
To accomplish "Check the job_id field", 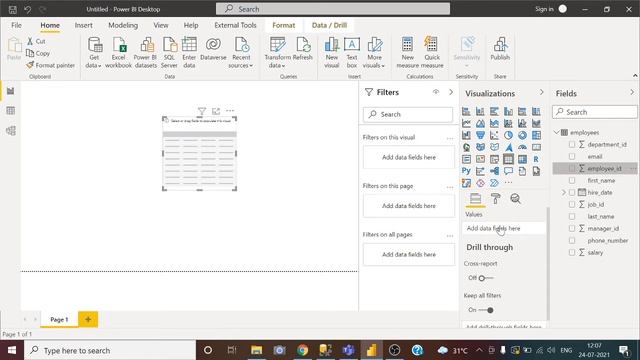I will tap(572, 204).
